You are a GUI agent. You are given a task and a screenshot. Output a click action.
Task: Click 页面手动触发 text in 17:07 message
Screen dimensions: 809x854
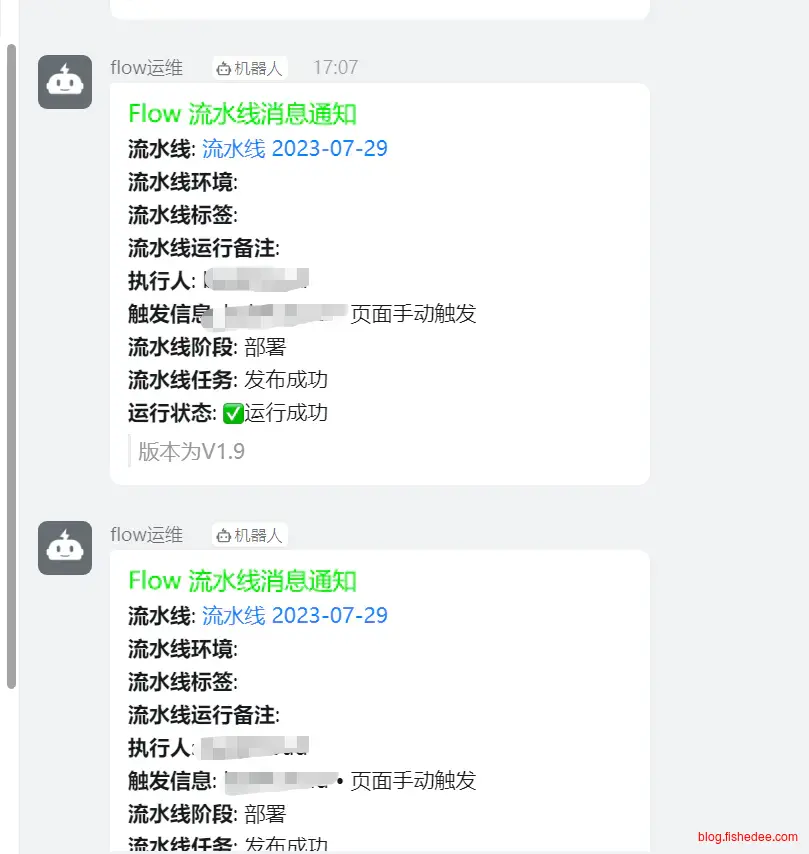pyautogui.click(x=413, y=314)
